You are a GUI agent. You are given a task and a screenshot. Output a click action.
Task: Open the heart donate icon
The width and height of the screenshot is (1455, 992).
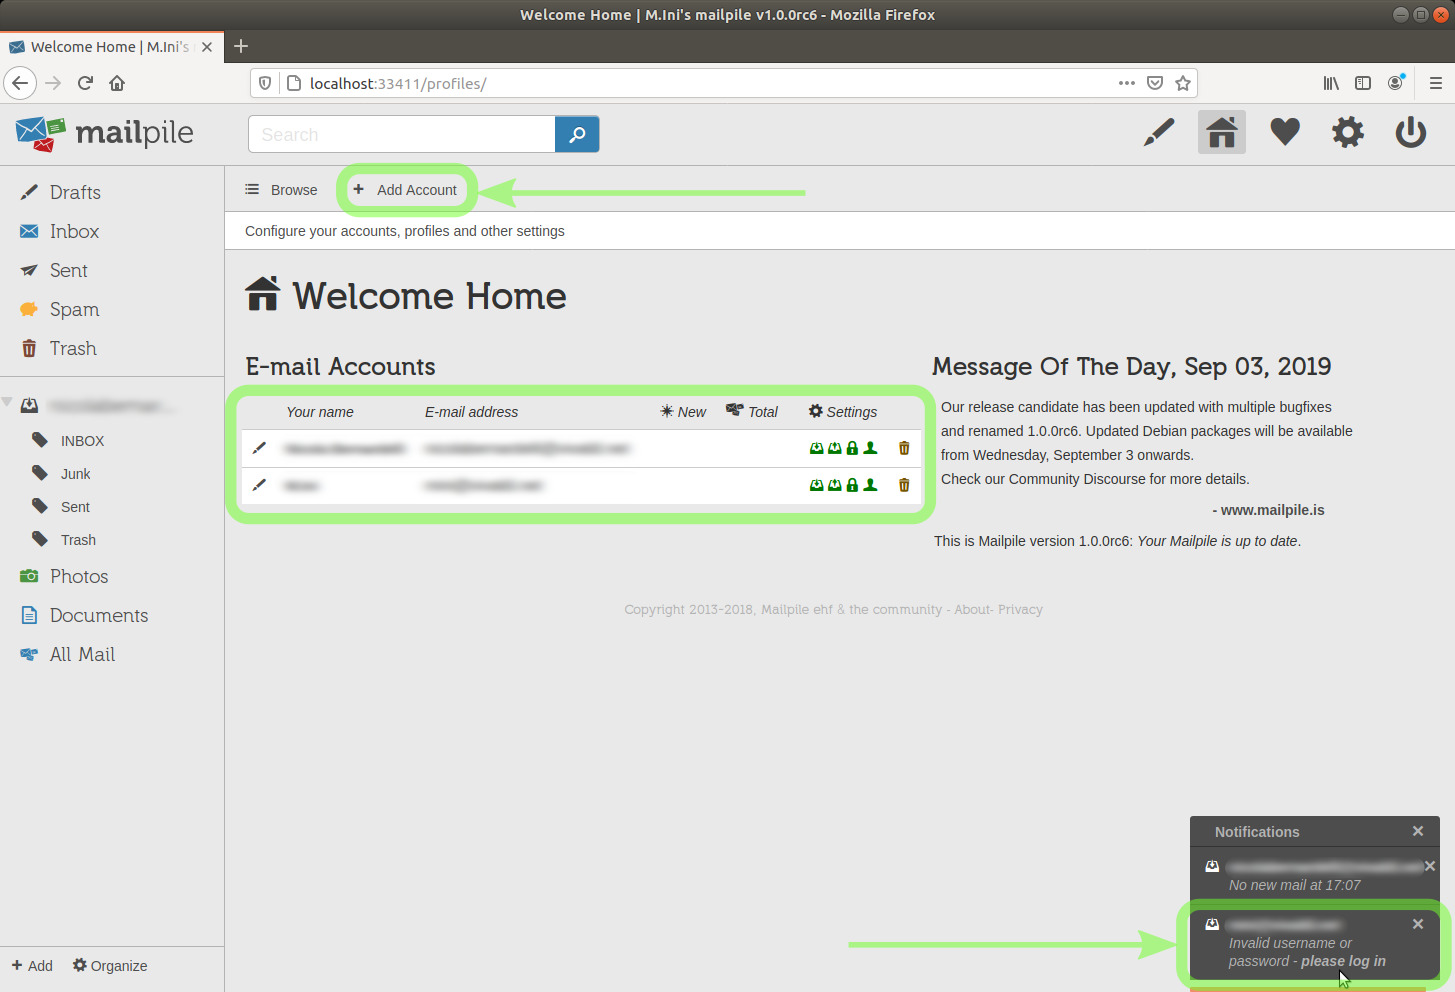click(x=1285, y=132)
